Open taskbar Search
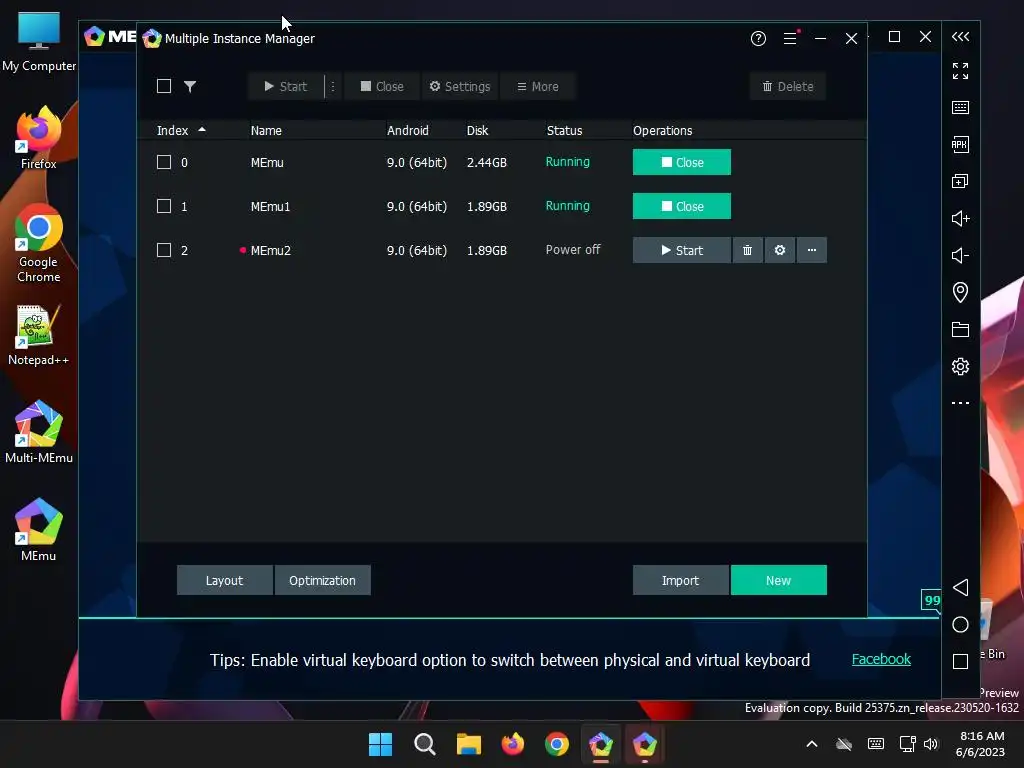This screenshot has height=768, width=1024. 424,744
